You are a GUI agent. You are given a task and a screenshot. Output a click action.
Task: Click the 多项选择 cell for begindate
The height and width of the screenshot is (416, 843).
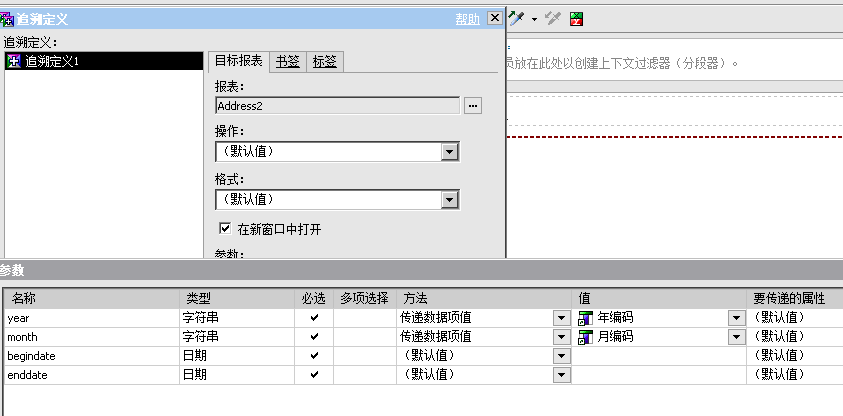tap(365, 356)
